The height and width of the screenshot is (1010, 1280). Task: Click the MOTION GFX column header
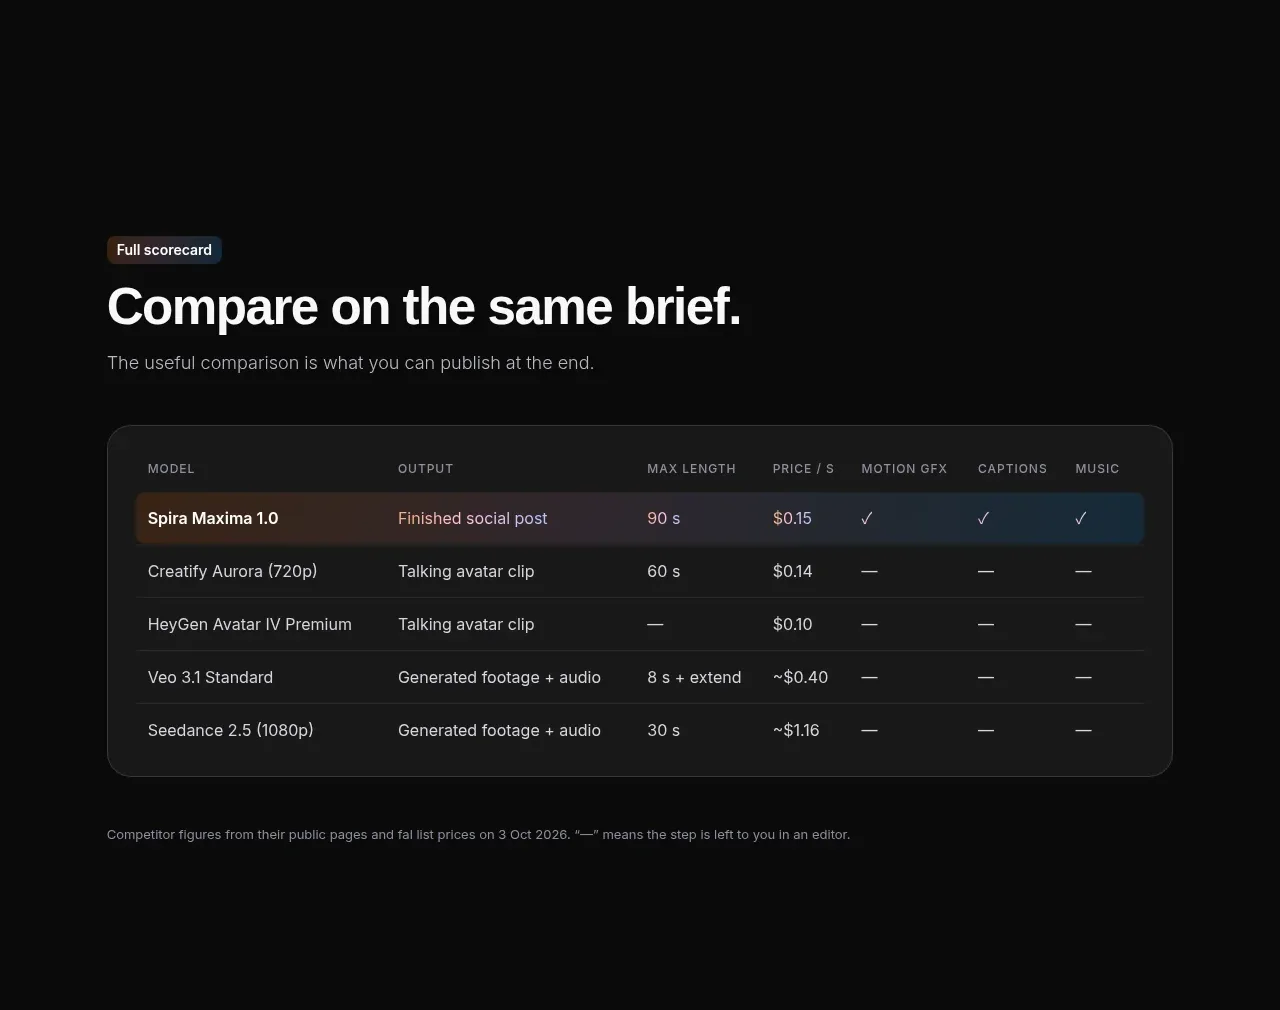tap(904, 469)
